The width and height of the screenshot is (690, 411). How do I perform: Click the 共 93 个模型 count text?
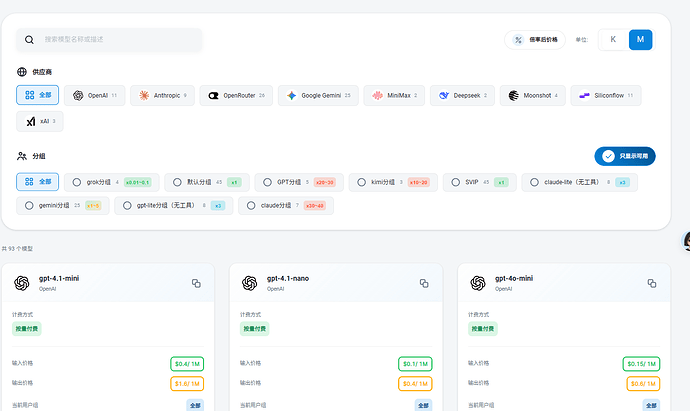click(17, 249)
